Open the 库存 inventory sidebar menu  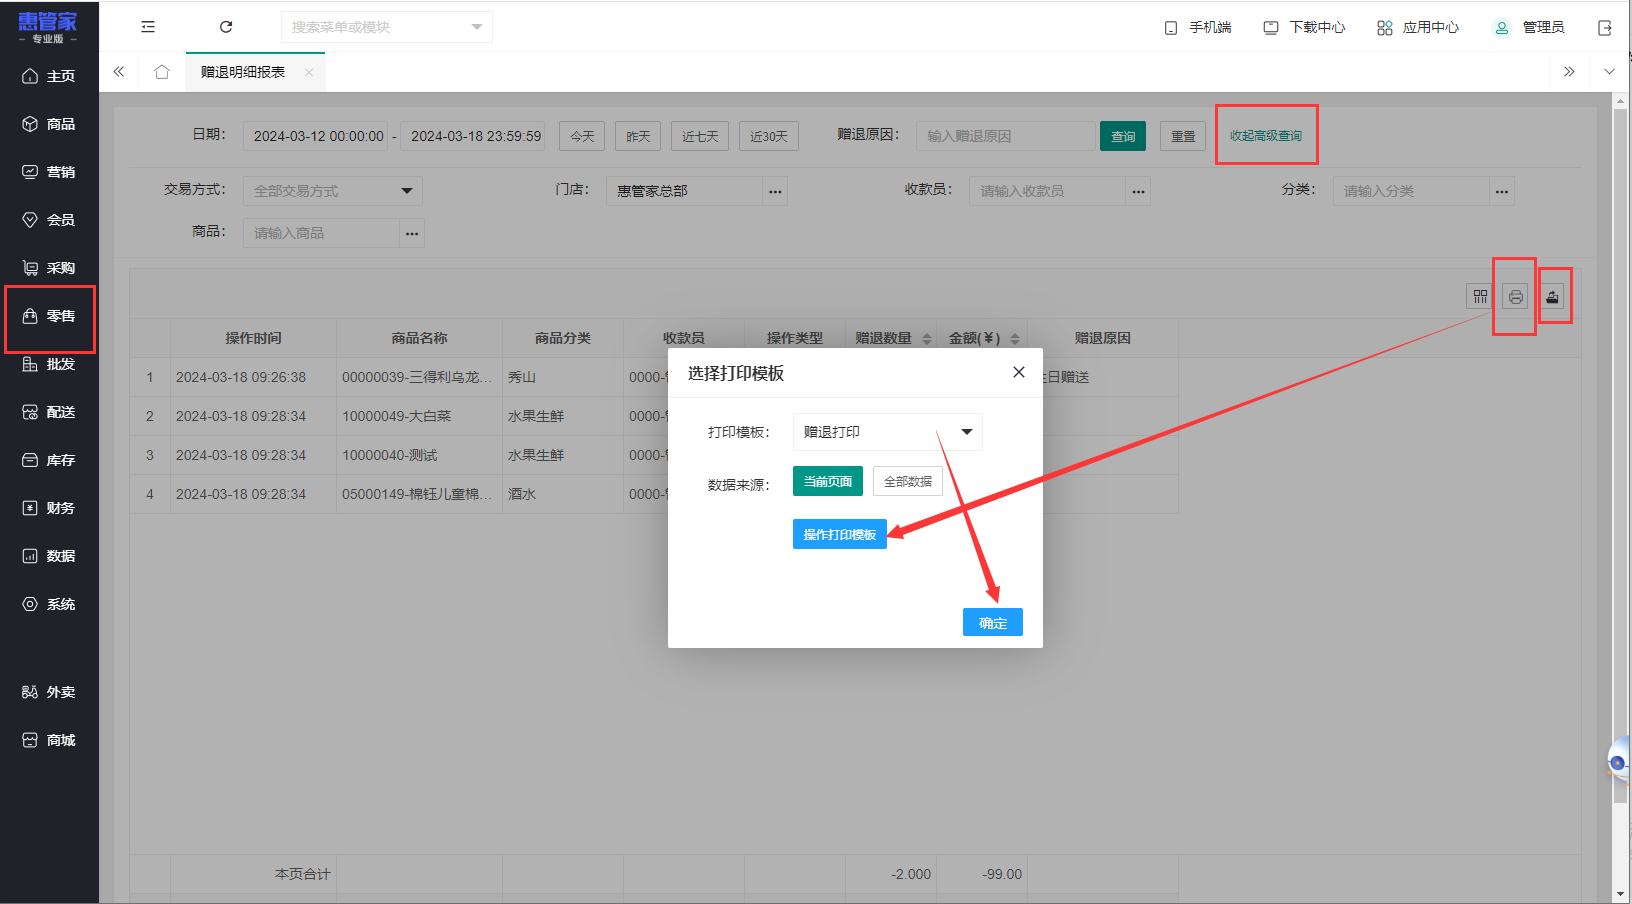pyautogui.click(x=49, y=460)
